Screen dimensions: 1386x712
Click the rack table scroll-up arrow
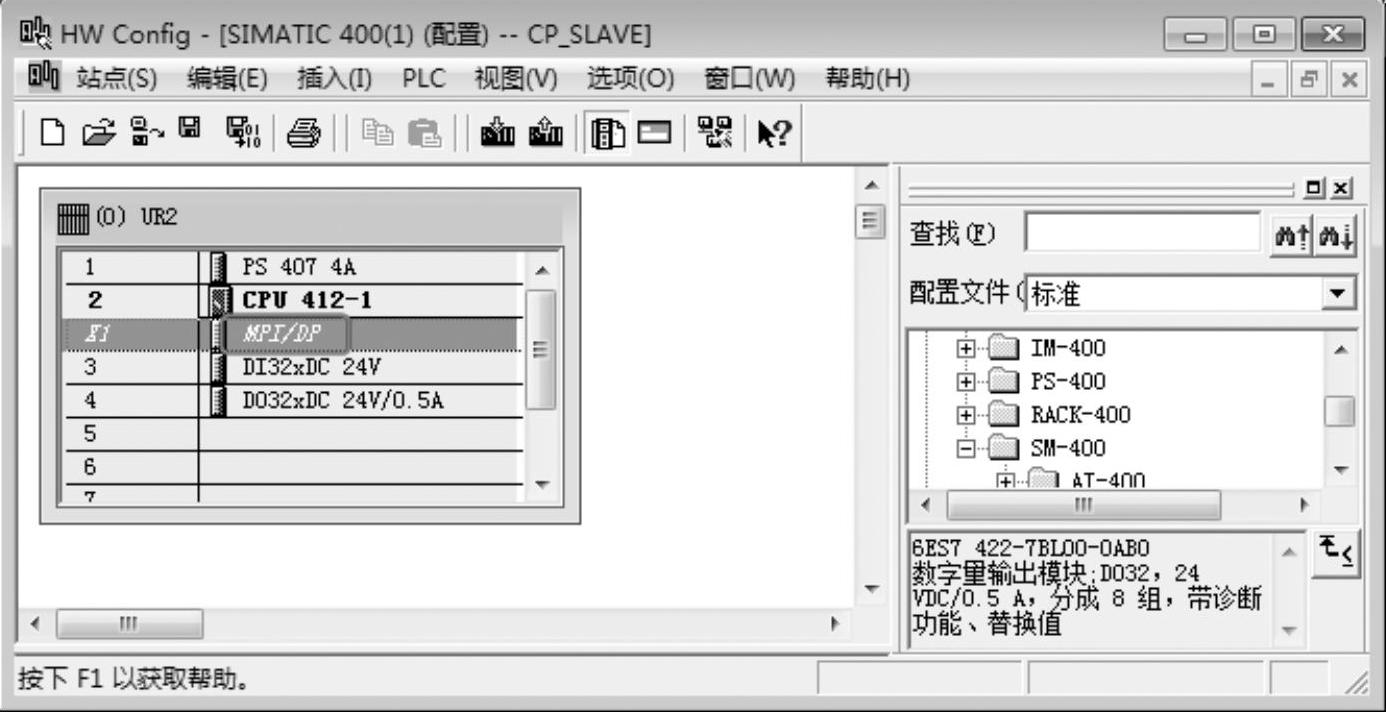(x=541, y=269)
